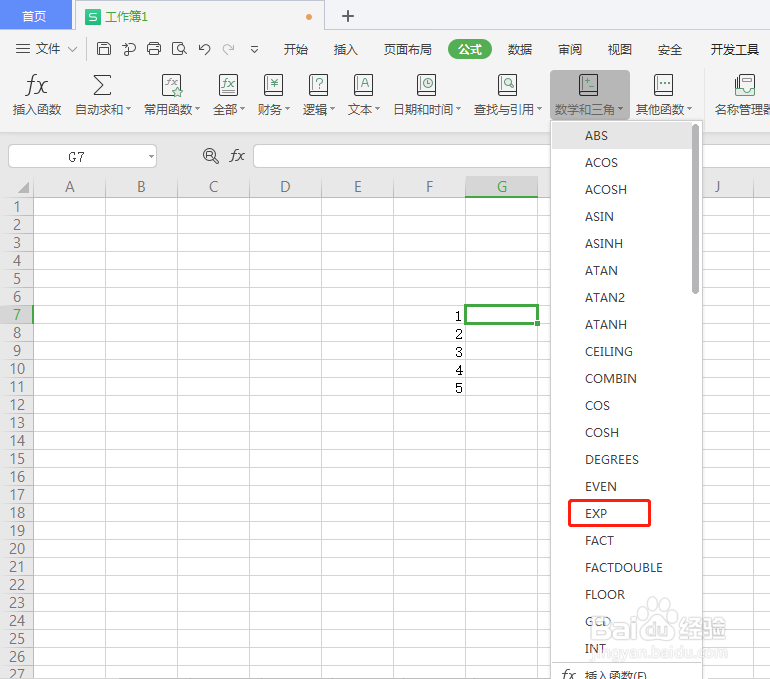Switch to the Insert (插入) ribbon tab
The image size is (770, 679).
346,50
